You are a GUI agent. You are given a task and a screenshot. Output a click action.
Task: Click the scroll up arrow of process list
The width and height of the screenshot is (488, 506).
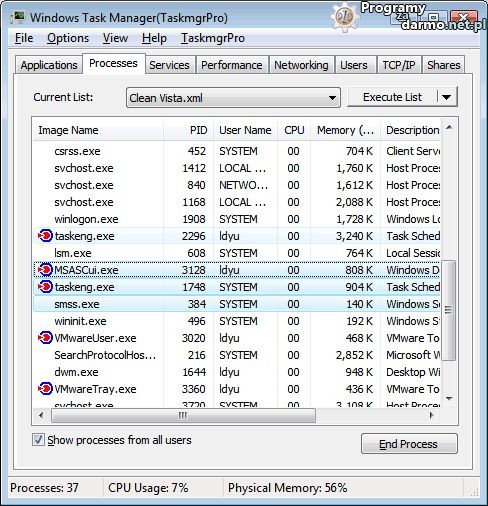pyautogui.click(x=449, y=127)
